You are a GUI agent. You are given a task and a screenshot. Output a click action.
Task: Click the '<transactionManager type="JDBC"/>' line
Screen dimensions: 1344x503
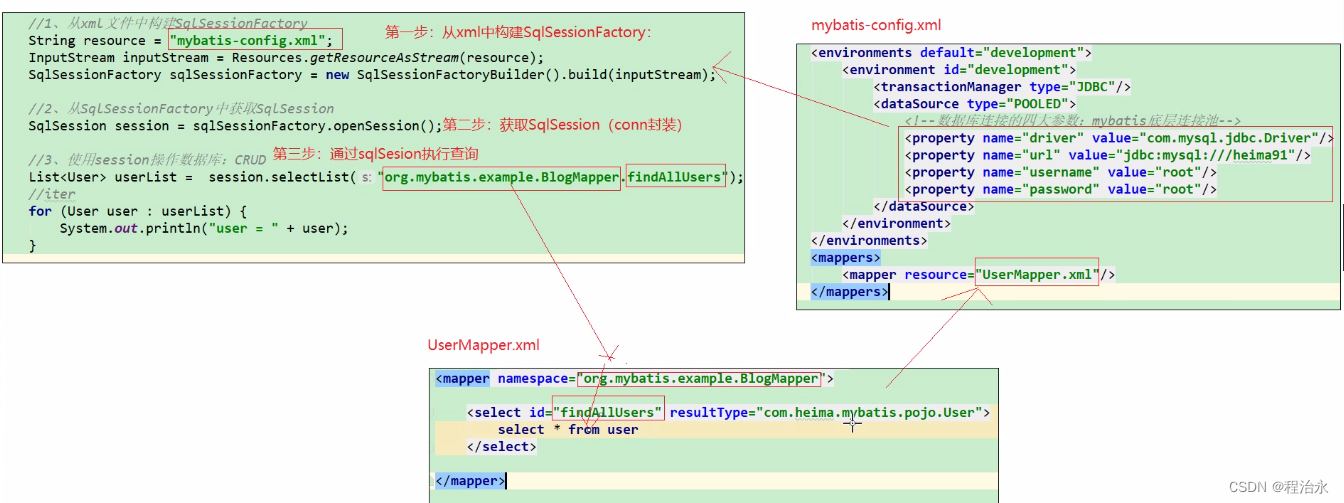pyautogui.click(x=1003, y=86)
